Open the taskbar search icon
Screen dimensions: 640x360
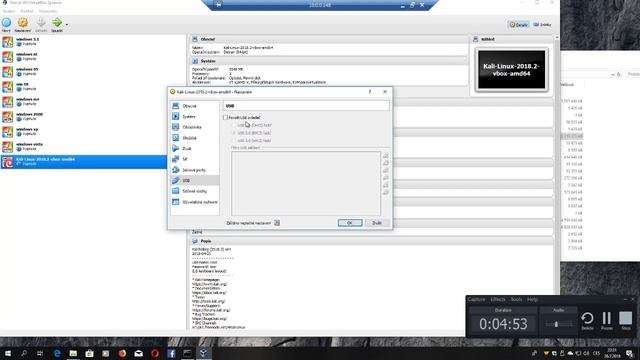24,353
